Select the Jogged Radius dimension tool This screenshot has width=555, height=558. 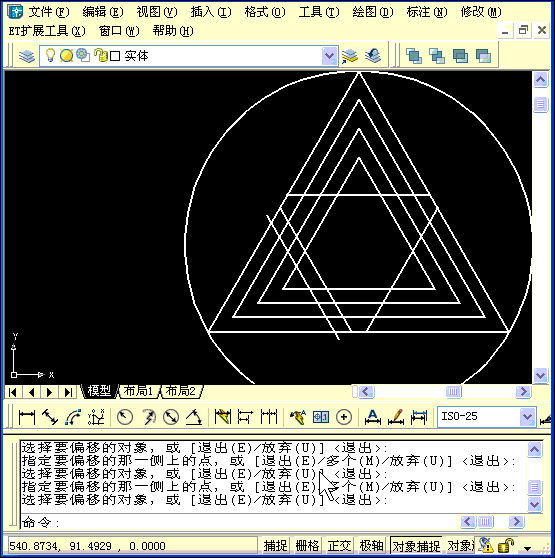point(148,417)
